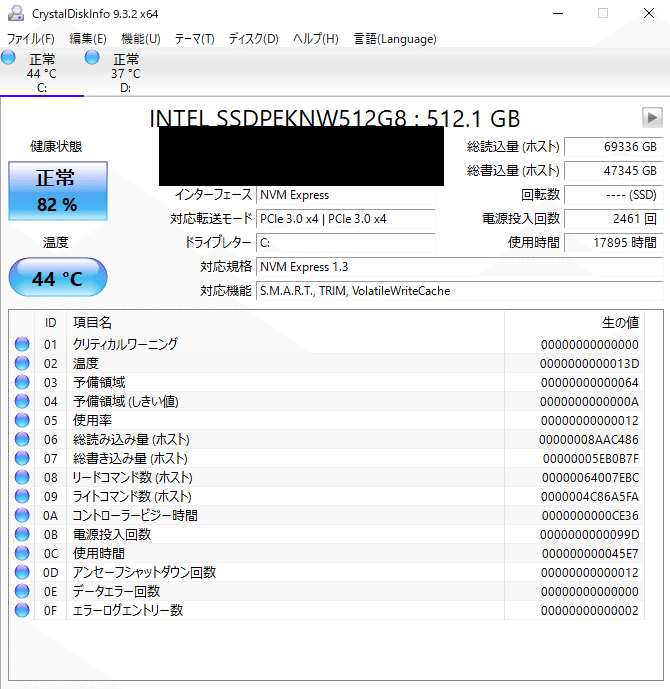Open the ヘルプ(H) menu
670x689 pixels.
click(315, 39)
